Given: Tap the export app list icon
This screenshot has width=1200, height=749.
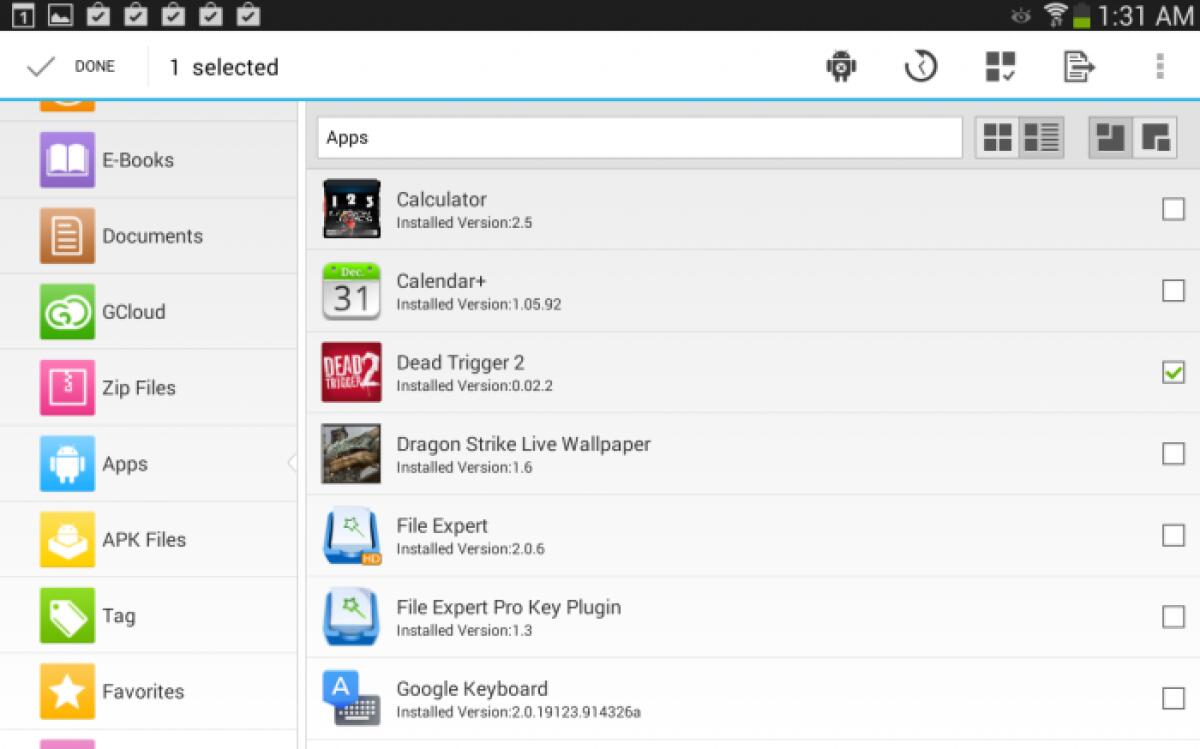Looking at the screenshot, I should click(1078, 65).
